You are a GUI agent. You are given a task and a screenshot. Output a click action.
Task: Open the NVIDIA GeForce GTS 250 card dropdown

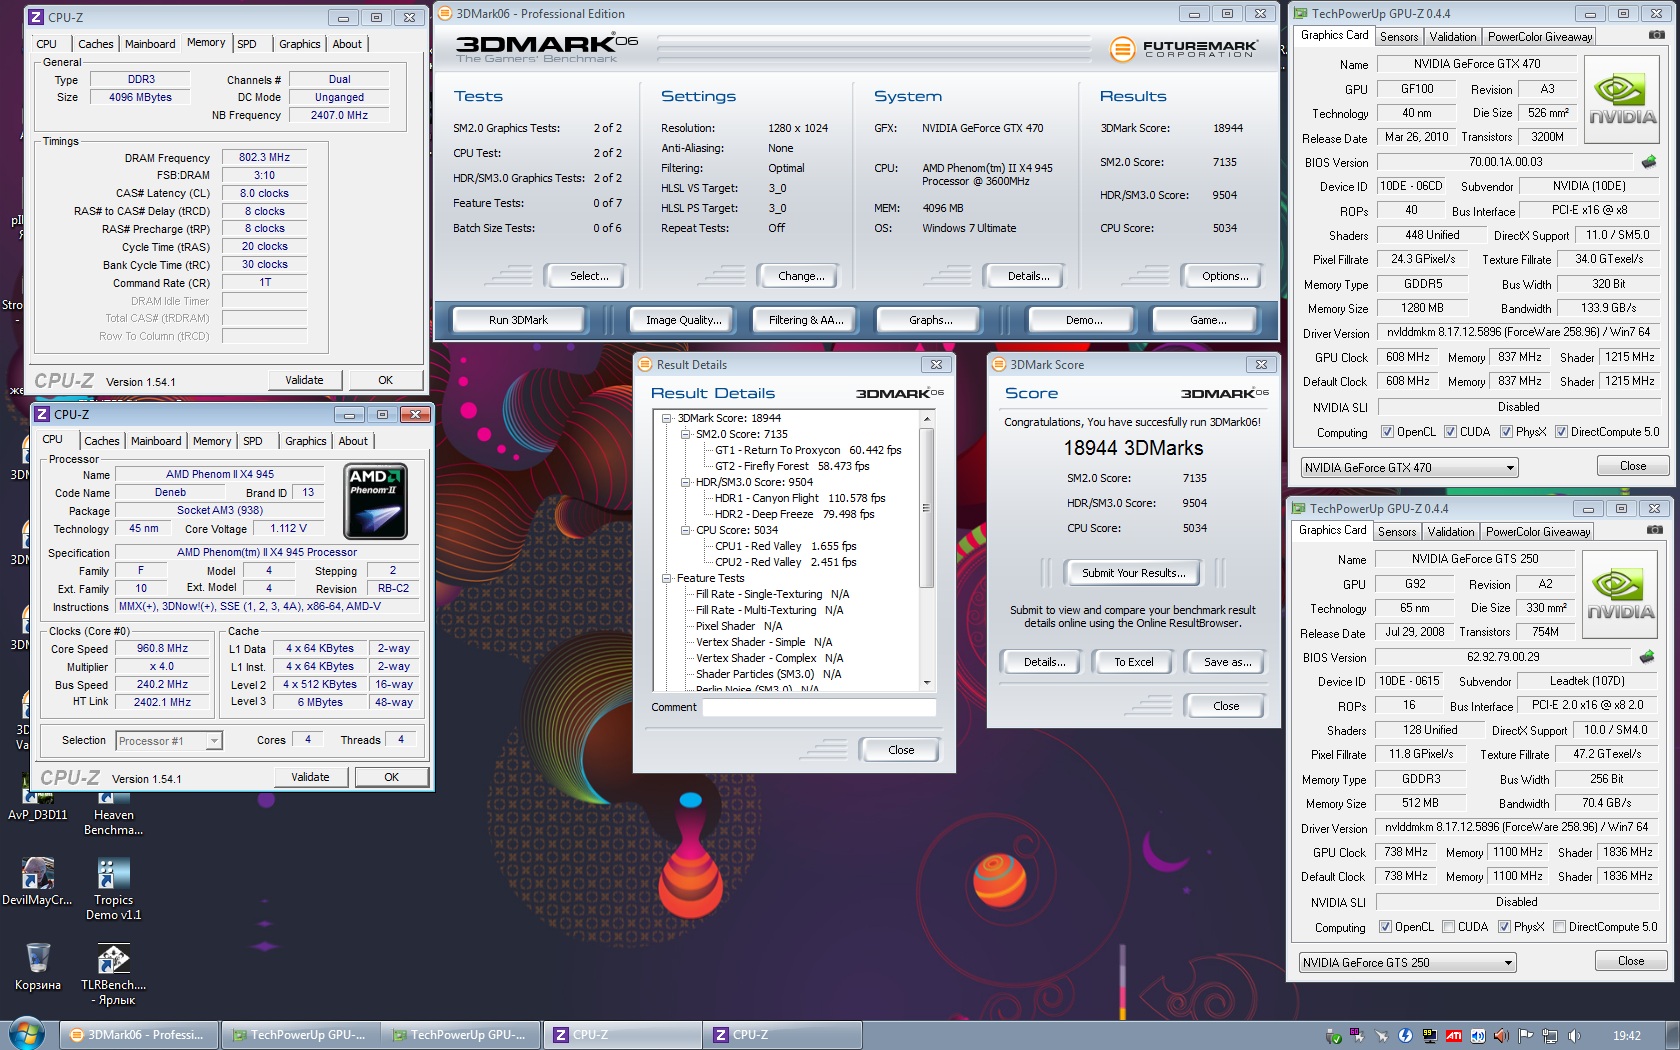(x=1407, y=962)
